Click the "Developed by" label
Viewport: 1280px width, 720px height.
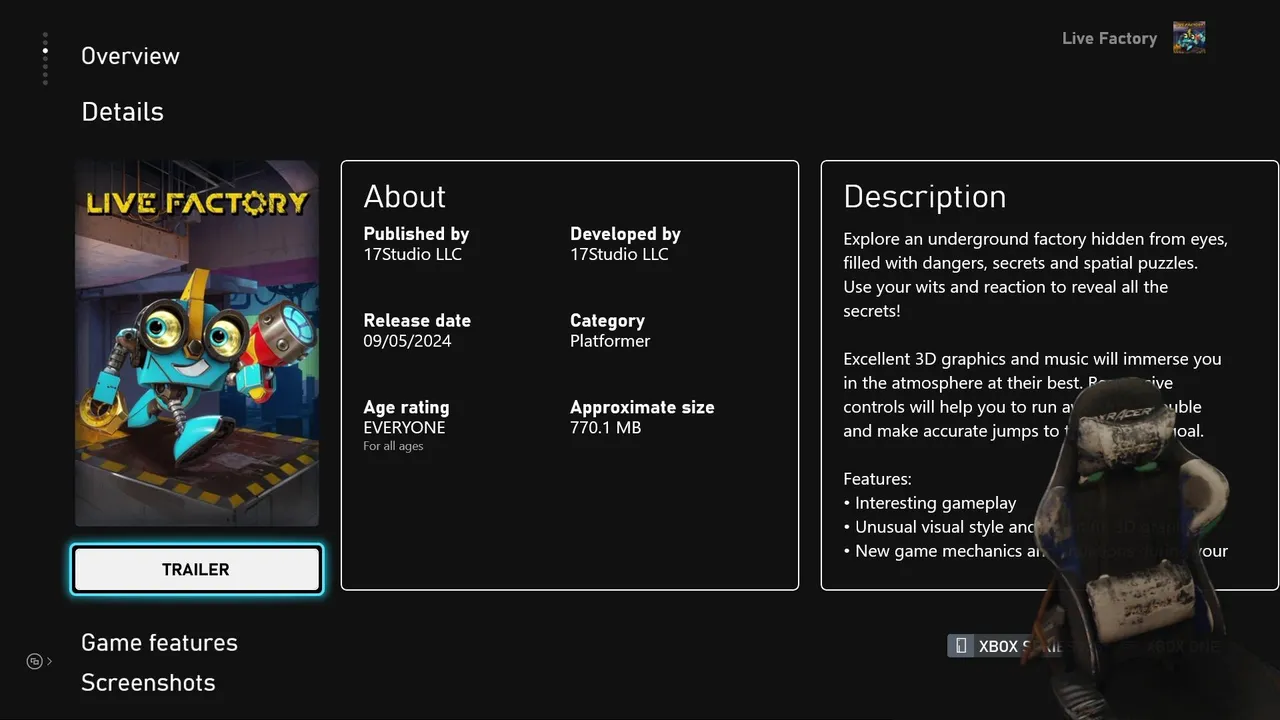coord(625,234)
